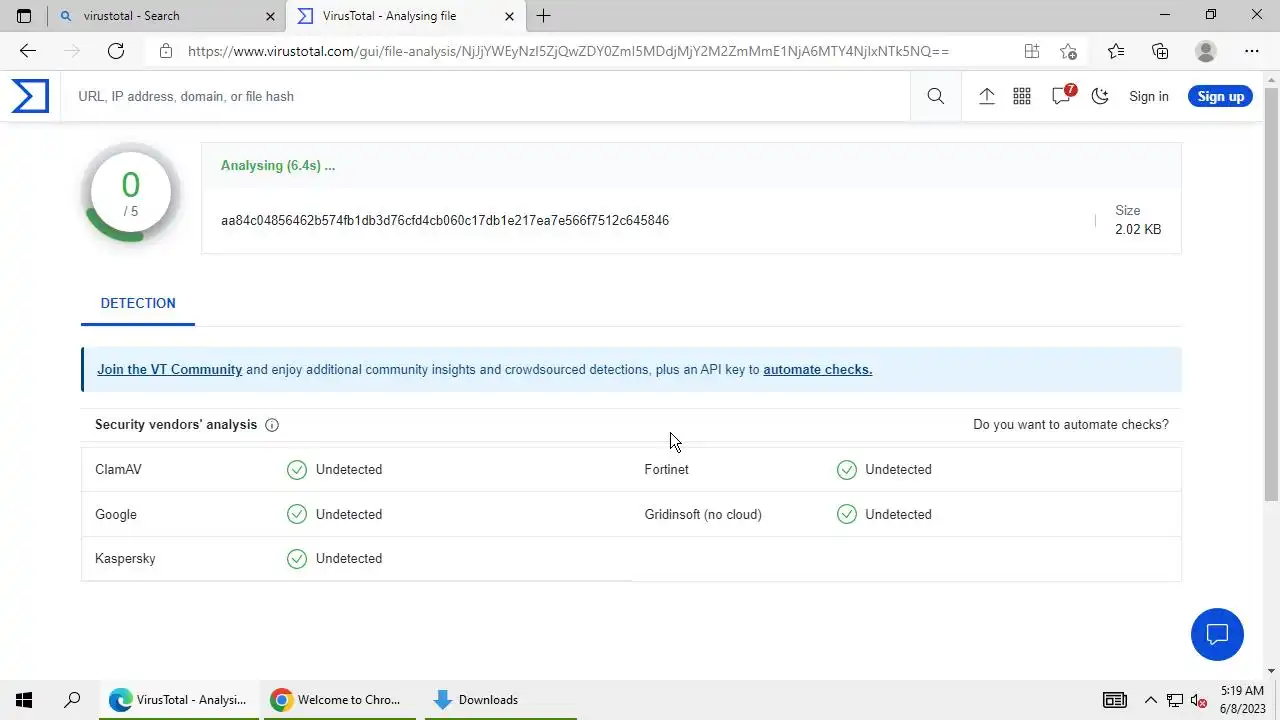The image size is (1280, 720).
Task: Click the touch keyboard tray icon
Action: [x=1114, y=700]
